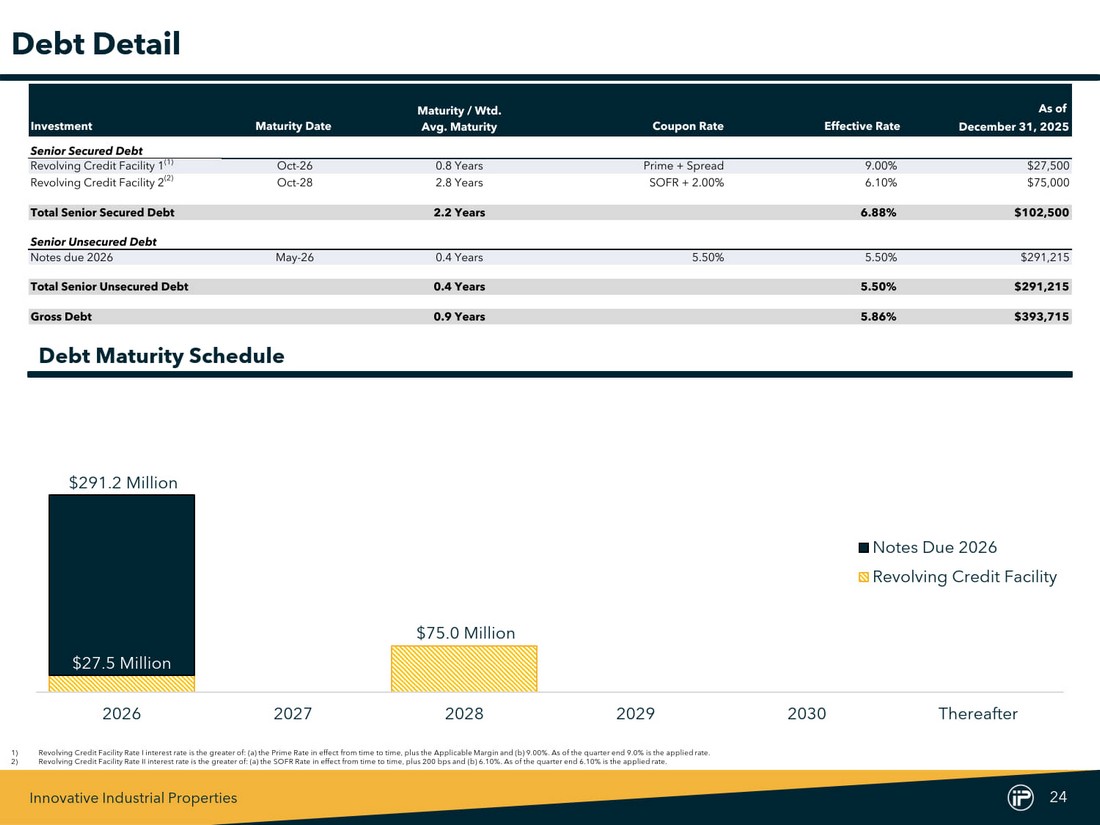Click the Innovative Industrial Properties logo icon
Viewport: 1100px width, 825px height.
1020,797
